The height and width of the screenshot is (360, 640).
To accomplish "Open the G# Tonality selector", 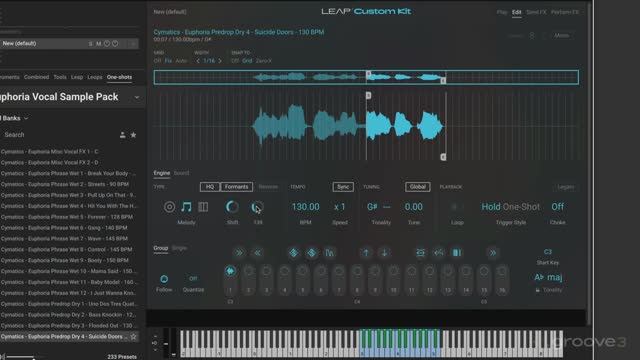I will (372, 207).
